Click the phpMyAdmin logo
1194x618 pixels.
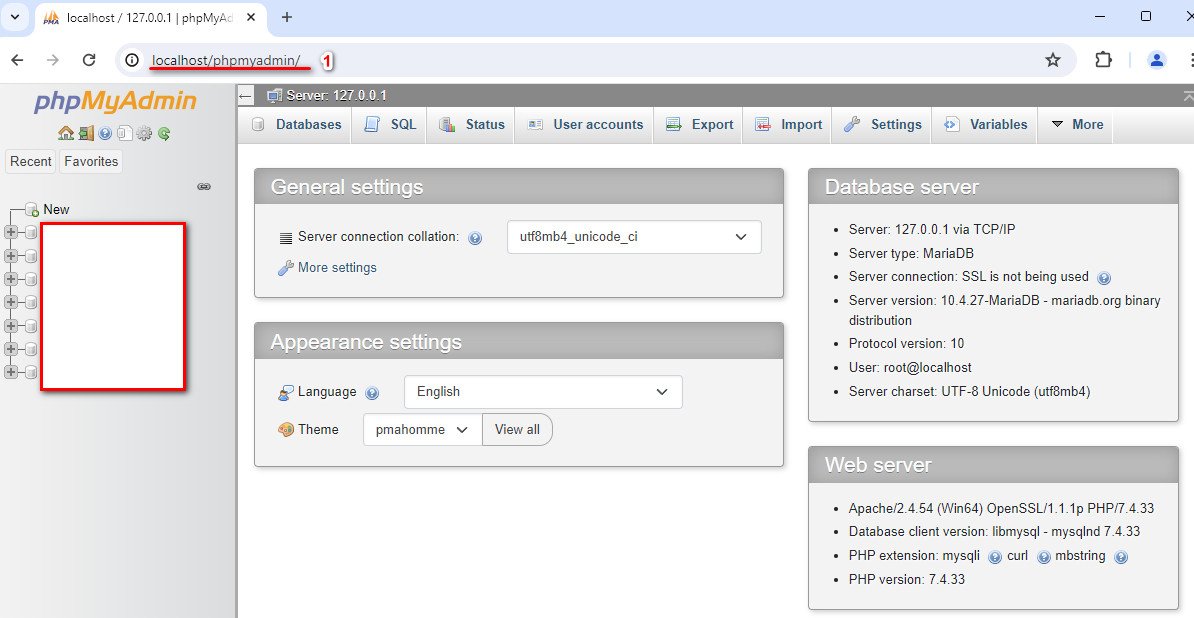coord(115,102)
